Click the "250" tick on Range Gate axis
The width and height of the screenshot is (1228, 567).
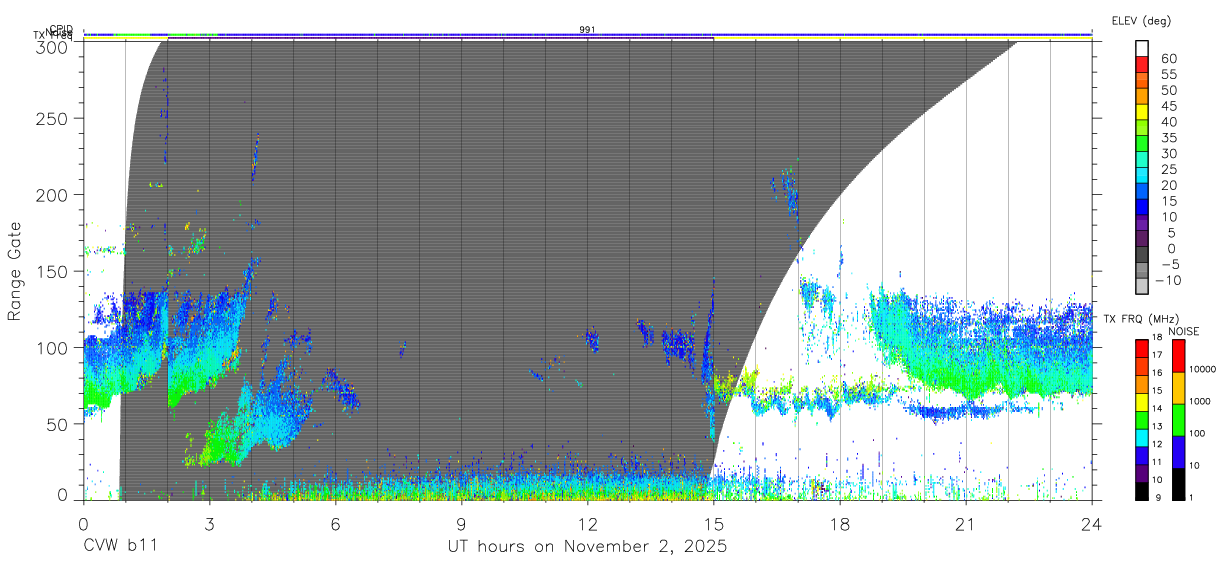pos(53,118)
